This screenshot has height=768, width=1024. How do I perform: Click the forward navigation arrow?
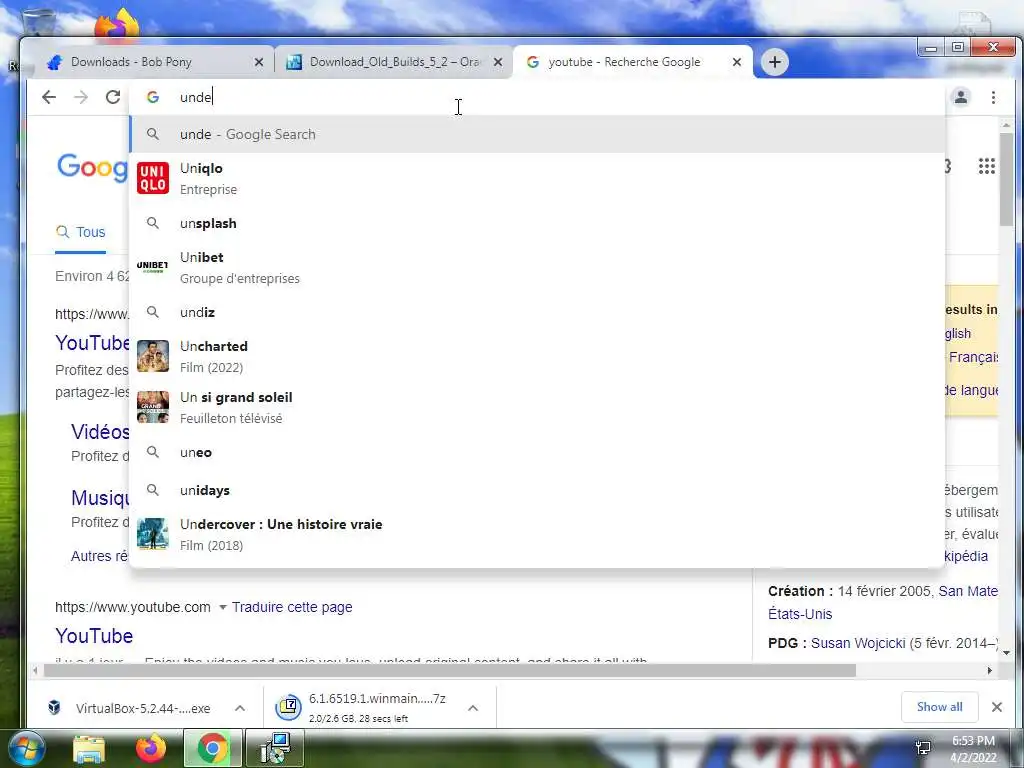81,97
